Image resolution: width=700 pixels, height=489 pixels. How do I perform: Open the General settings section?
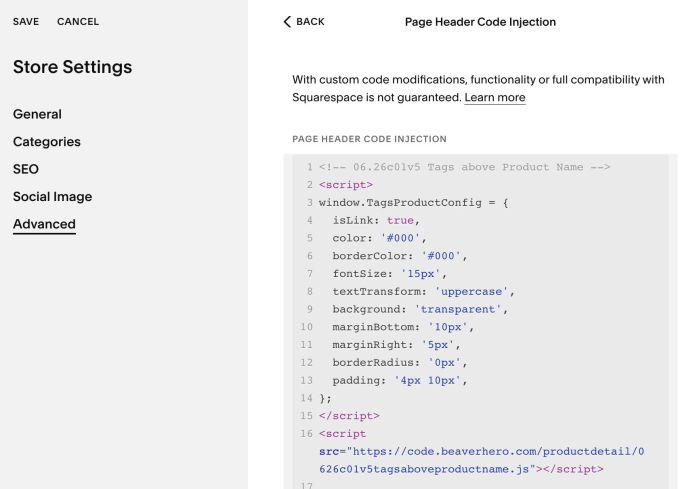38,114
